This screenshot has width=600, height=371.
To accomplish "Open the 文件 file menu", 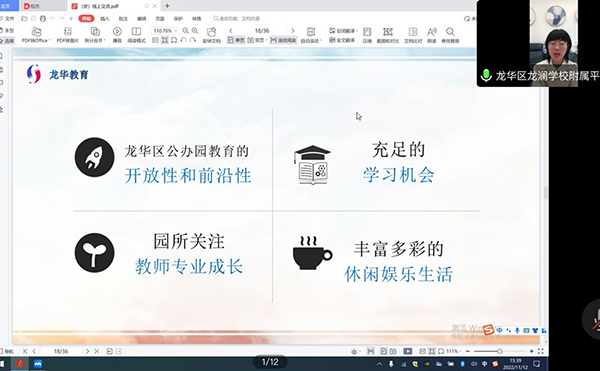I will tap(8, 18).
